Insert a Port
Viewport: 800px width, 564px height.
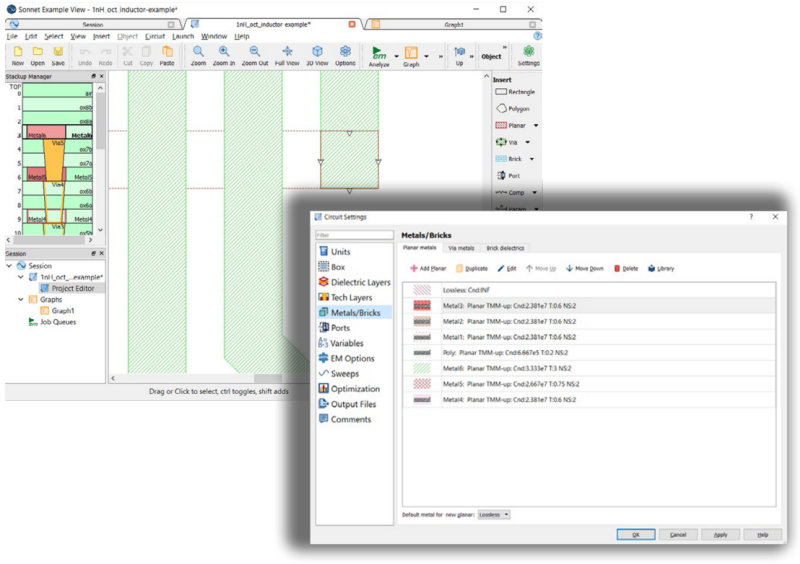click(508, 176)
